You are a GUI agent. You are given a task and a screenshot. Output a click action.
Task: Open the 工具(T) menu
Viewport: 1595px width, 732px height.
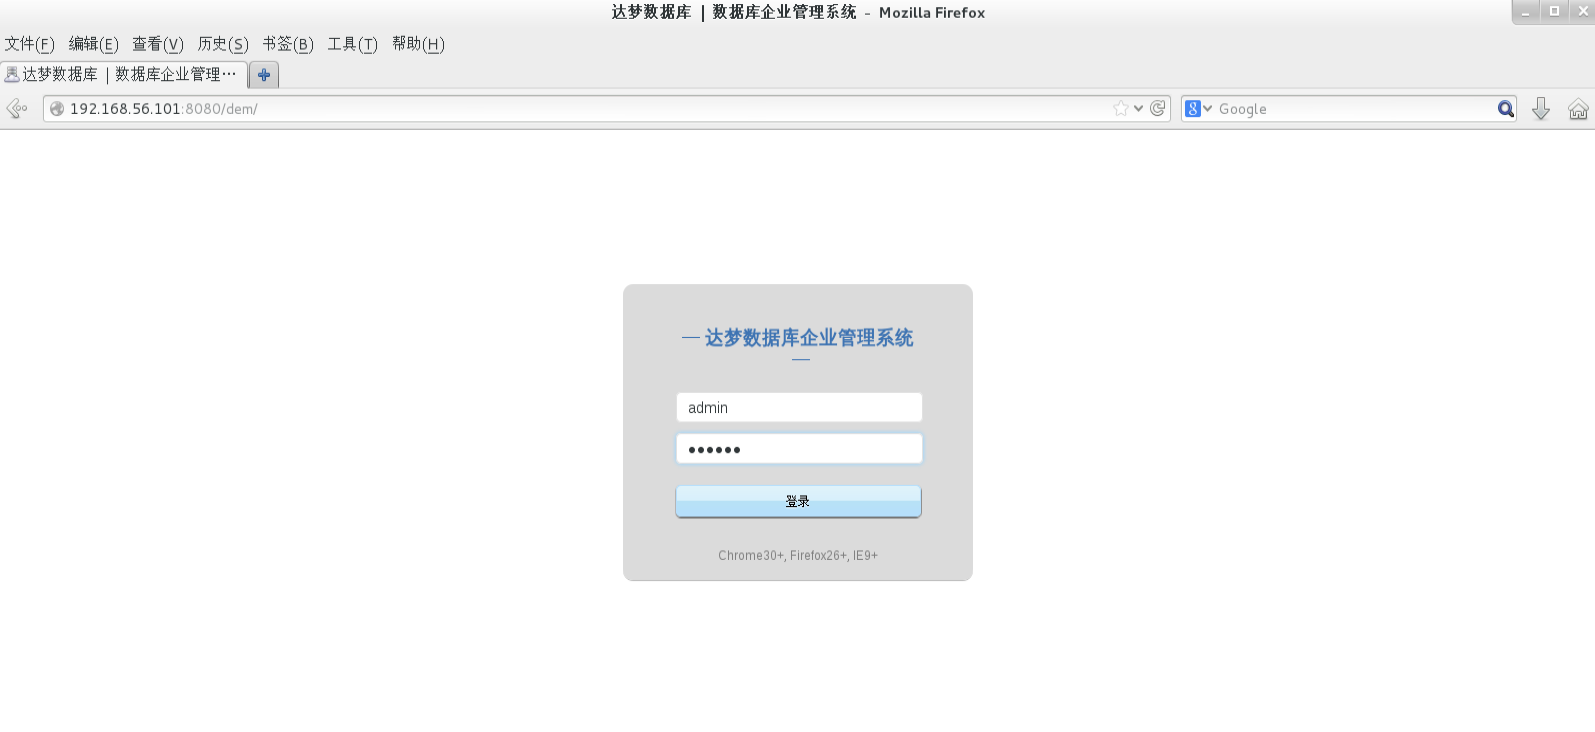click(352, 44)
